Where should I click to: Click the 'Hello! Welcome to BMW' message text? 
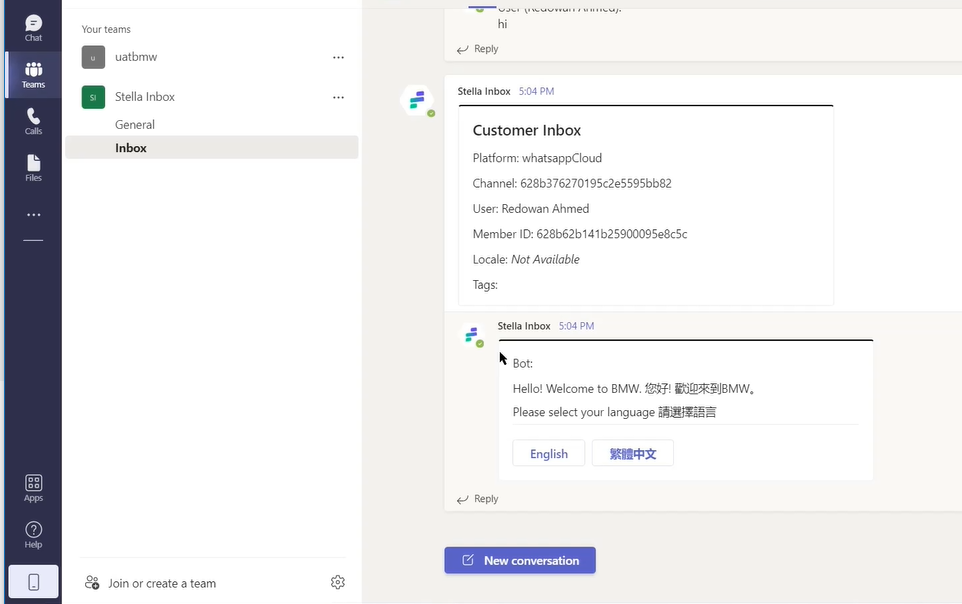[634, 389]
